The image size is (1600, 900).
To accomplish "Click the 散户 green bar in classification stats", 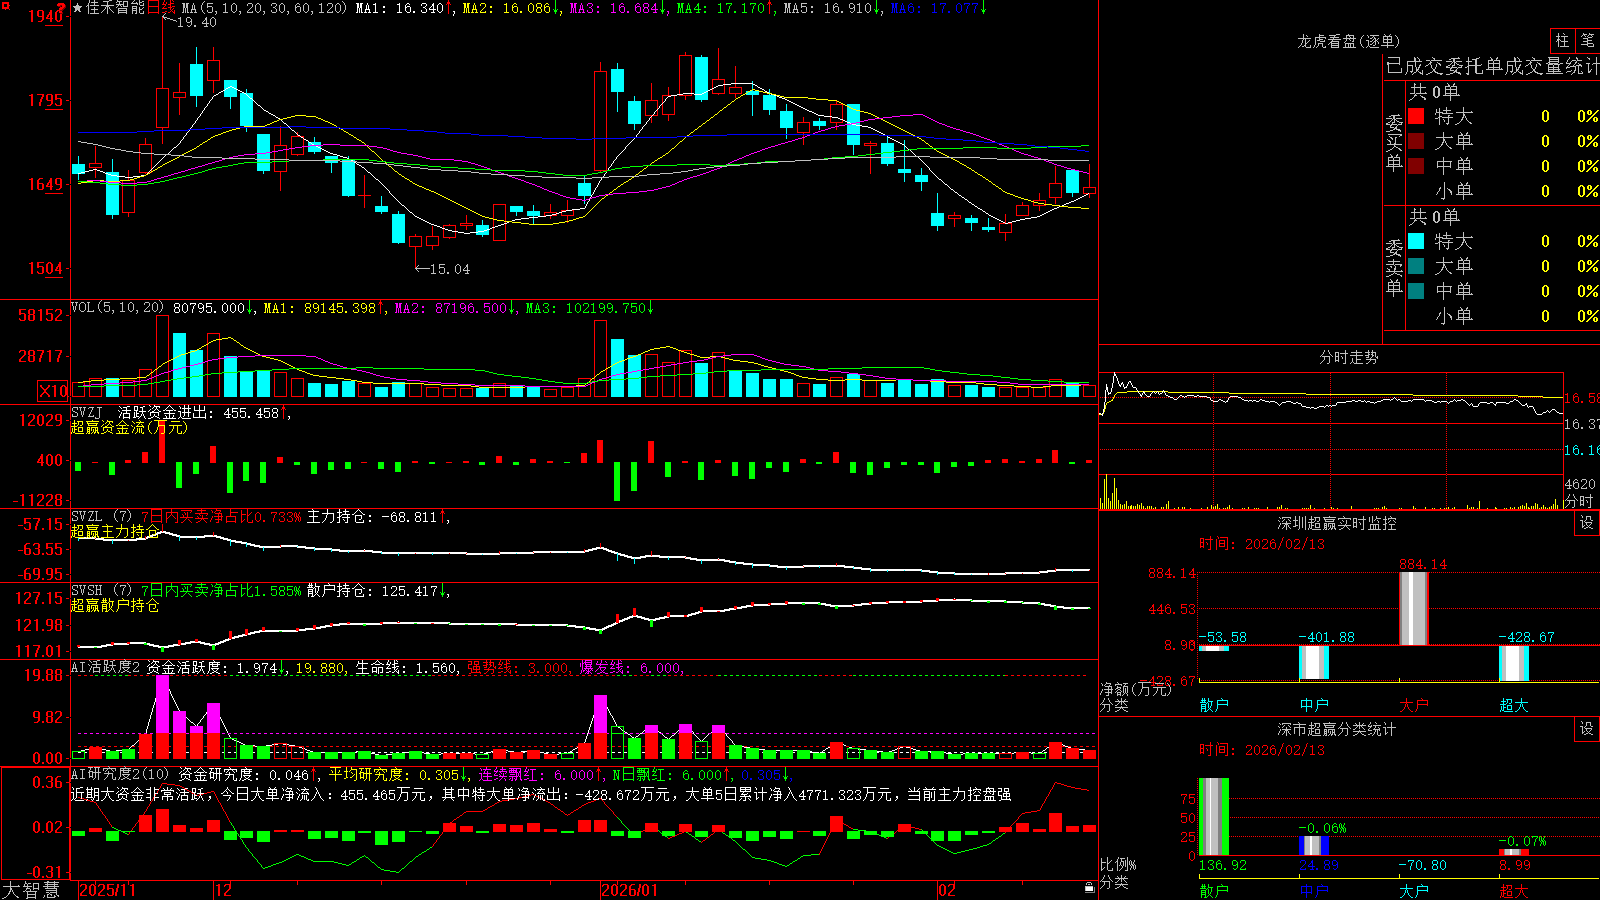I will click(x=1214, y=817).
